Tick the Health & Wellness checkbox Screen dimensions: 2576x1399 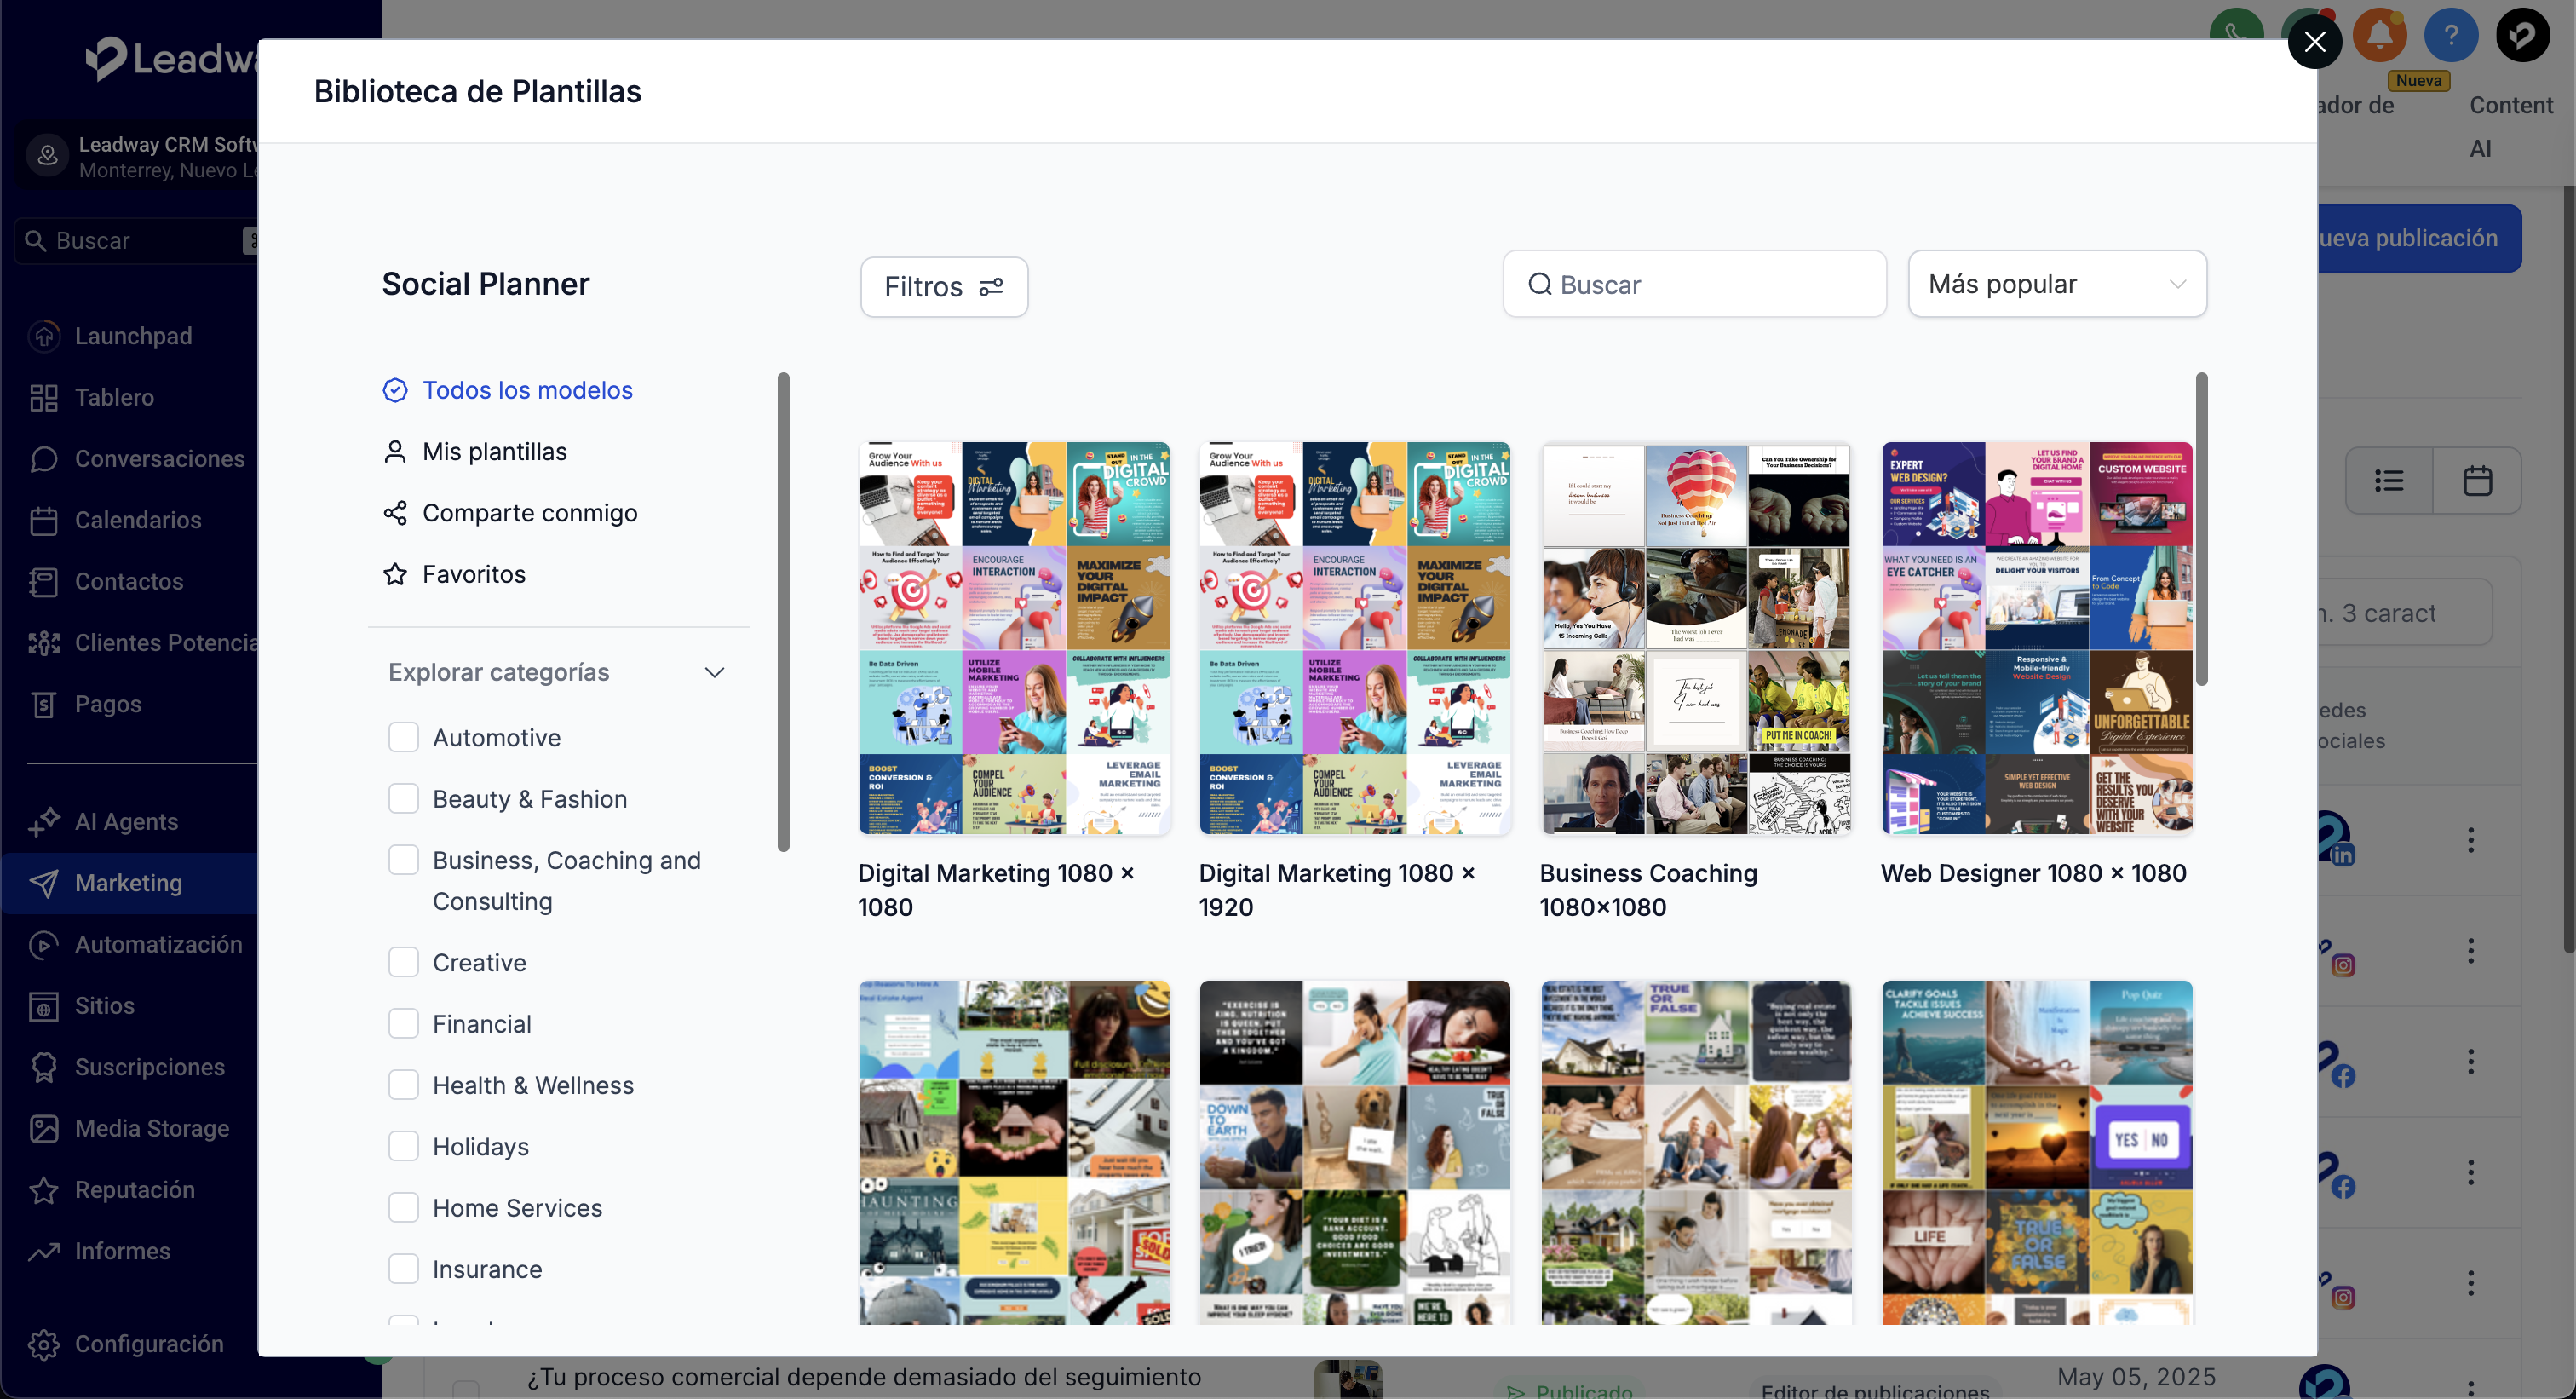tap(403, 1085)
